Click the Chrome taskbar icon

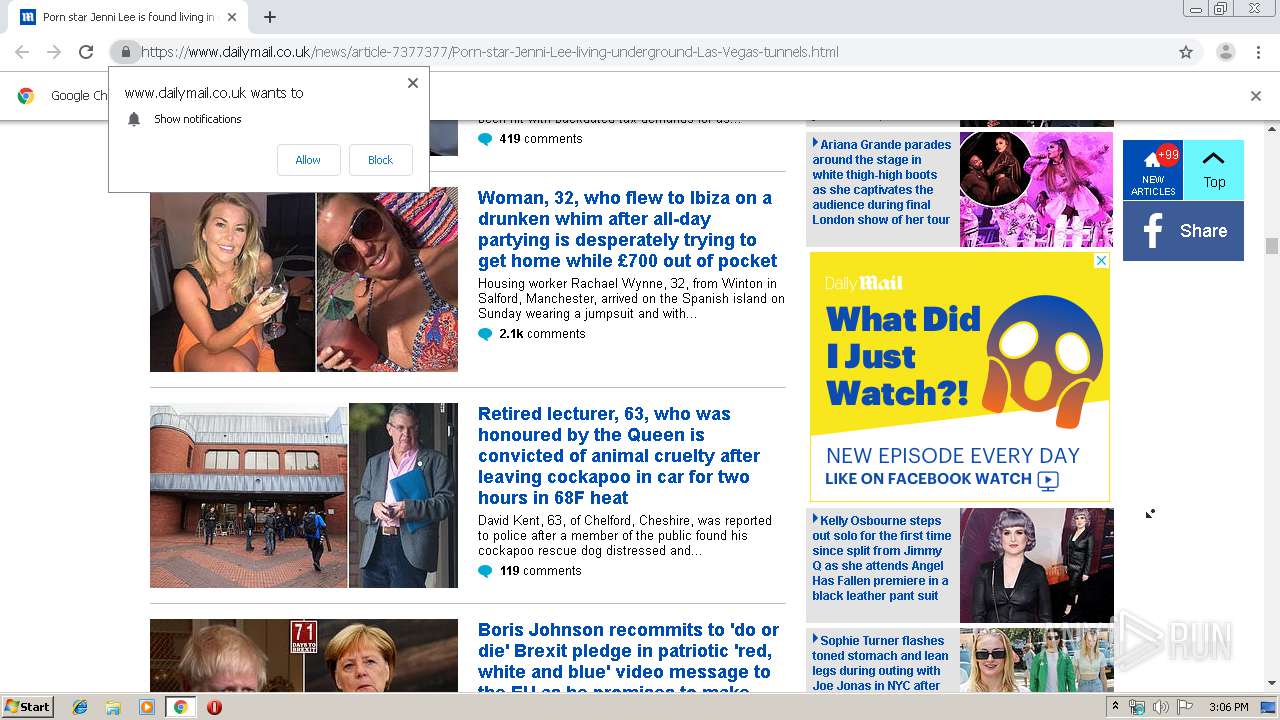click(180, 707)
